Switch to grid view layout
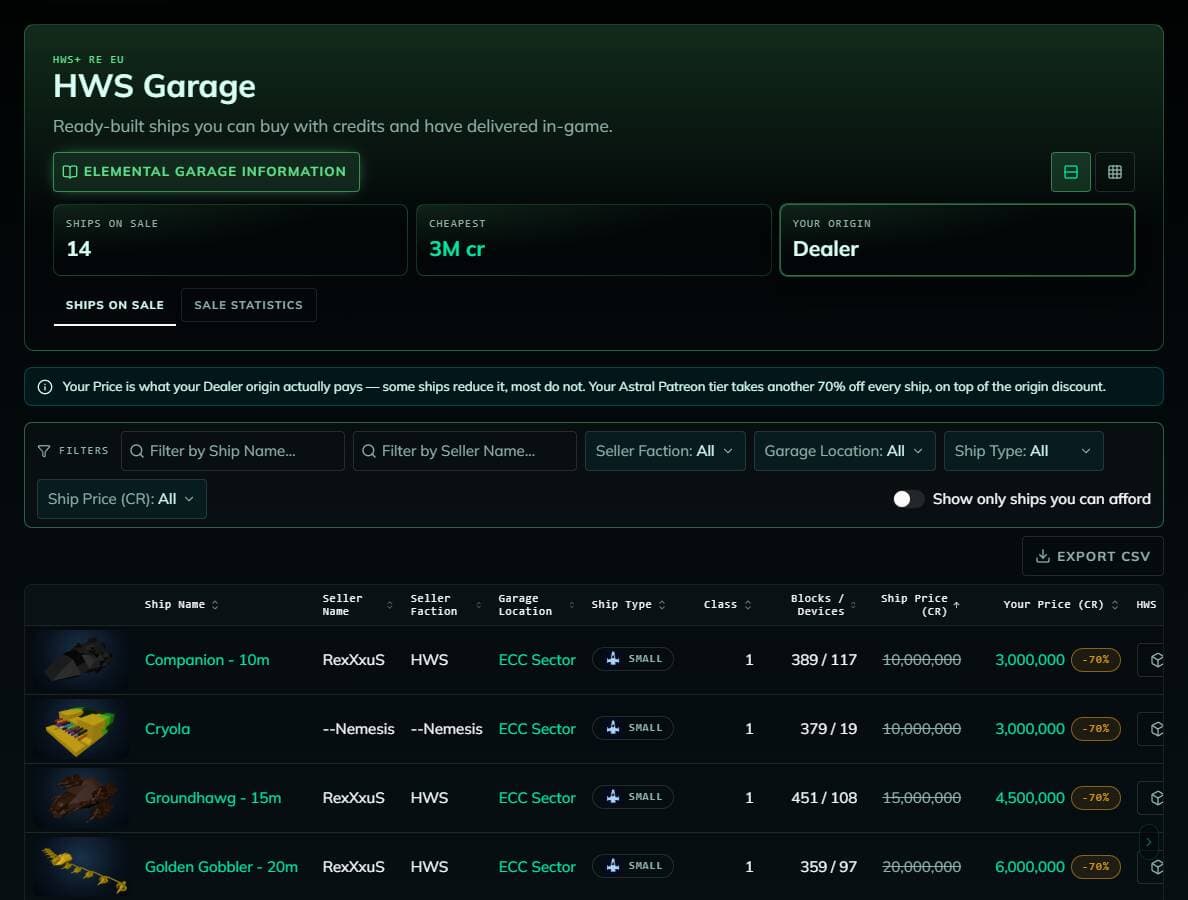1188x900 pixels. (x=1115, y=172)
